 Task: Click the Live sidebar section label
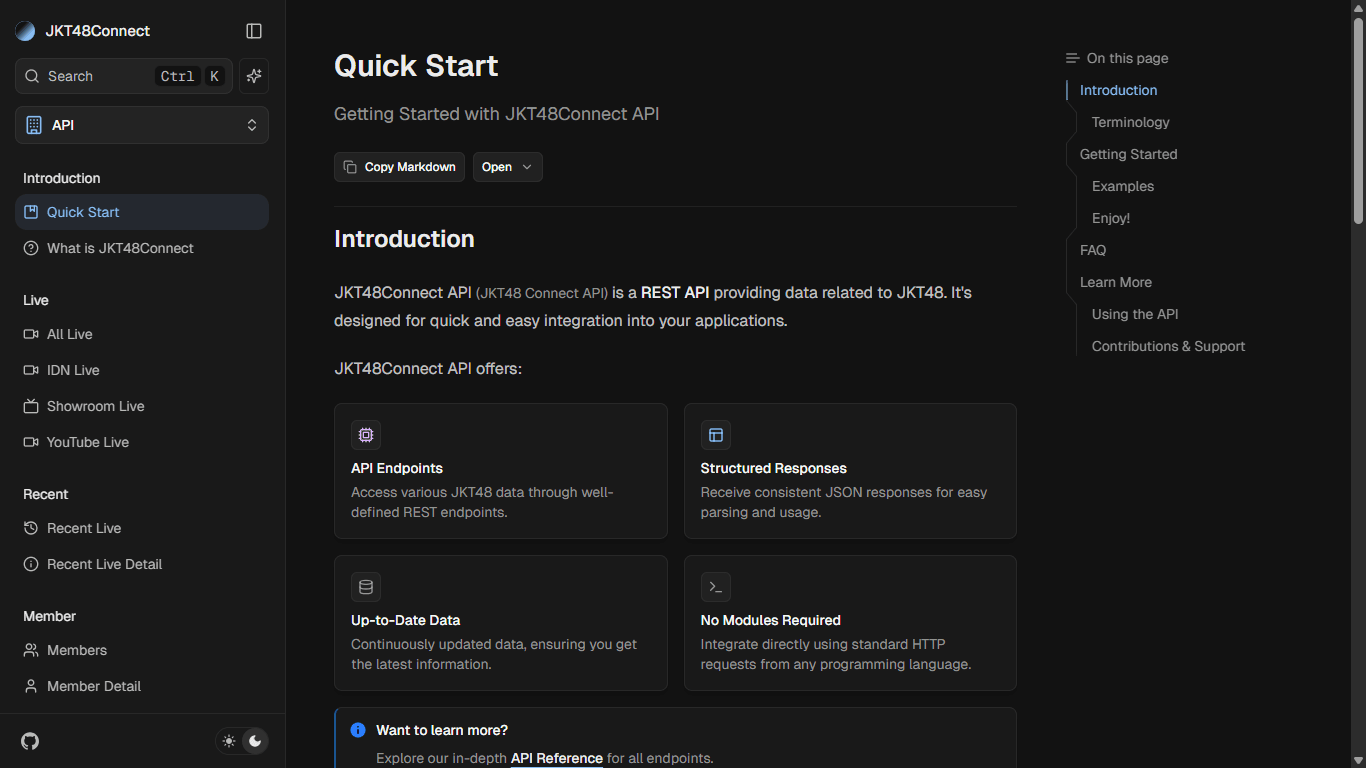[x=36, y=300]
